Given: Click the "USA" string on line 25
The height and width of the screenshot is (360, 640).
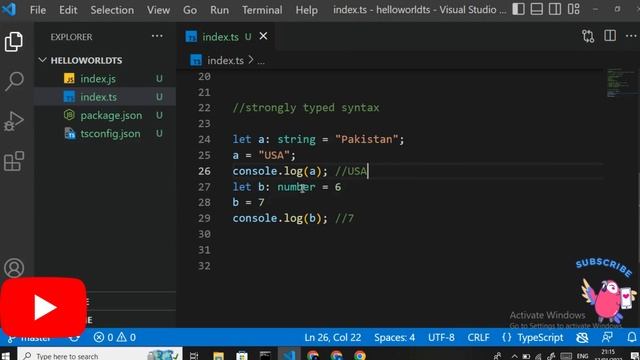Looking at the screenshot, I should (274, 155).
